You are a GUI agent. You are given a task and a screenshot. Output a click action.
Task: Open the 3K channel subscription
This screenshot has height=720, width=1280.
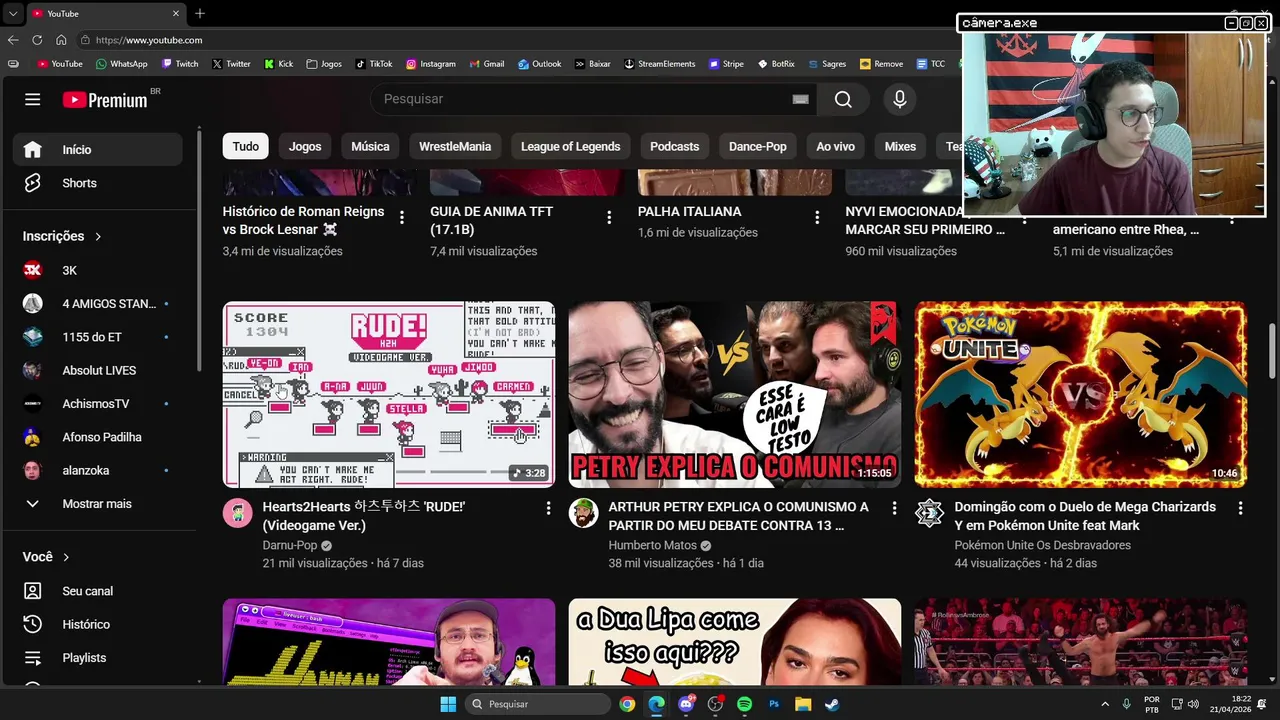(x=98, y=270)
